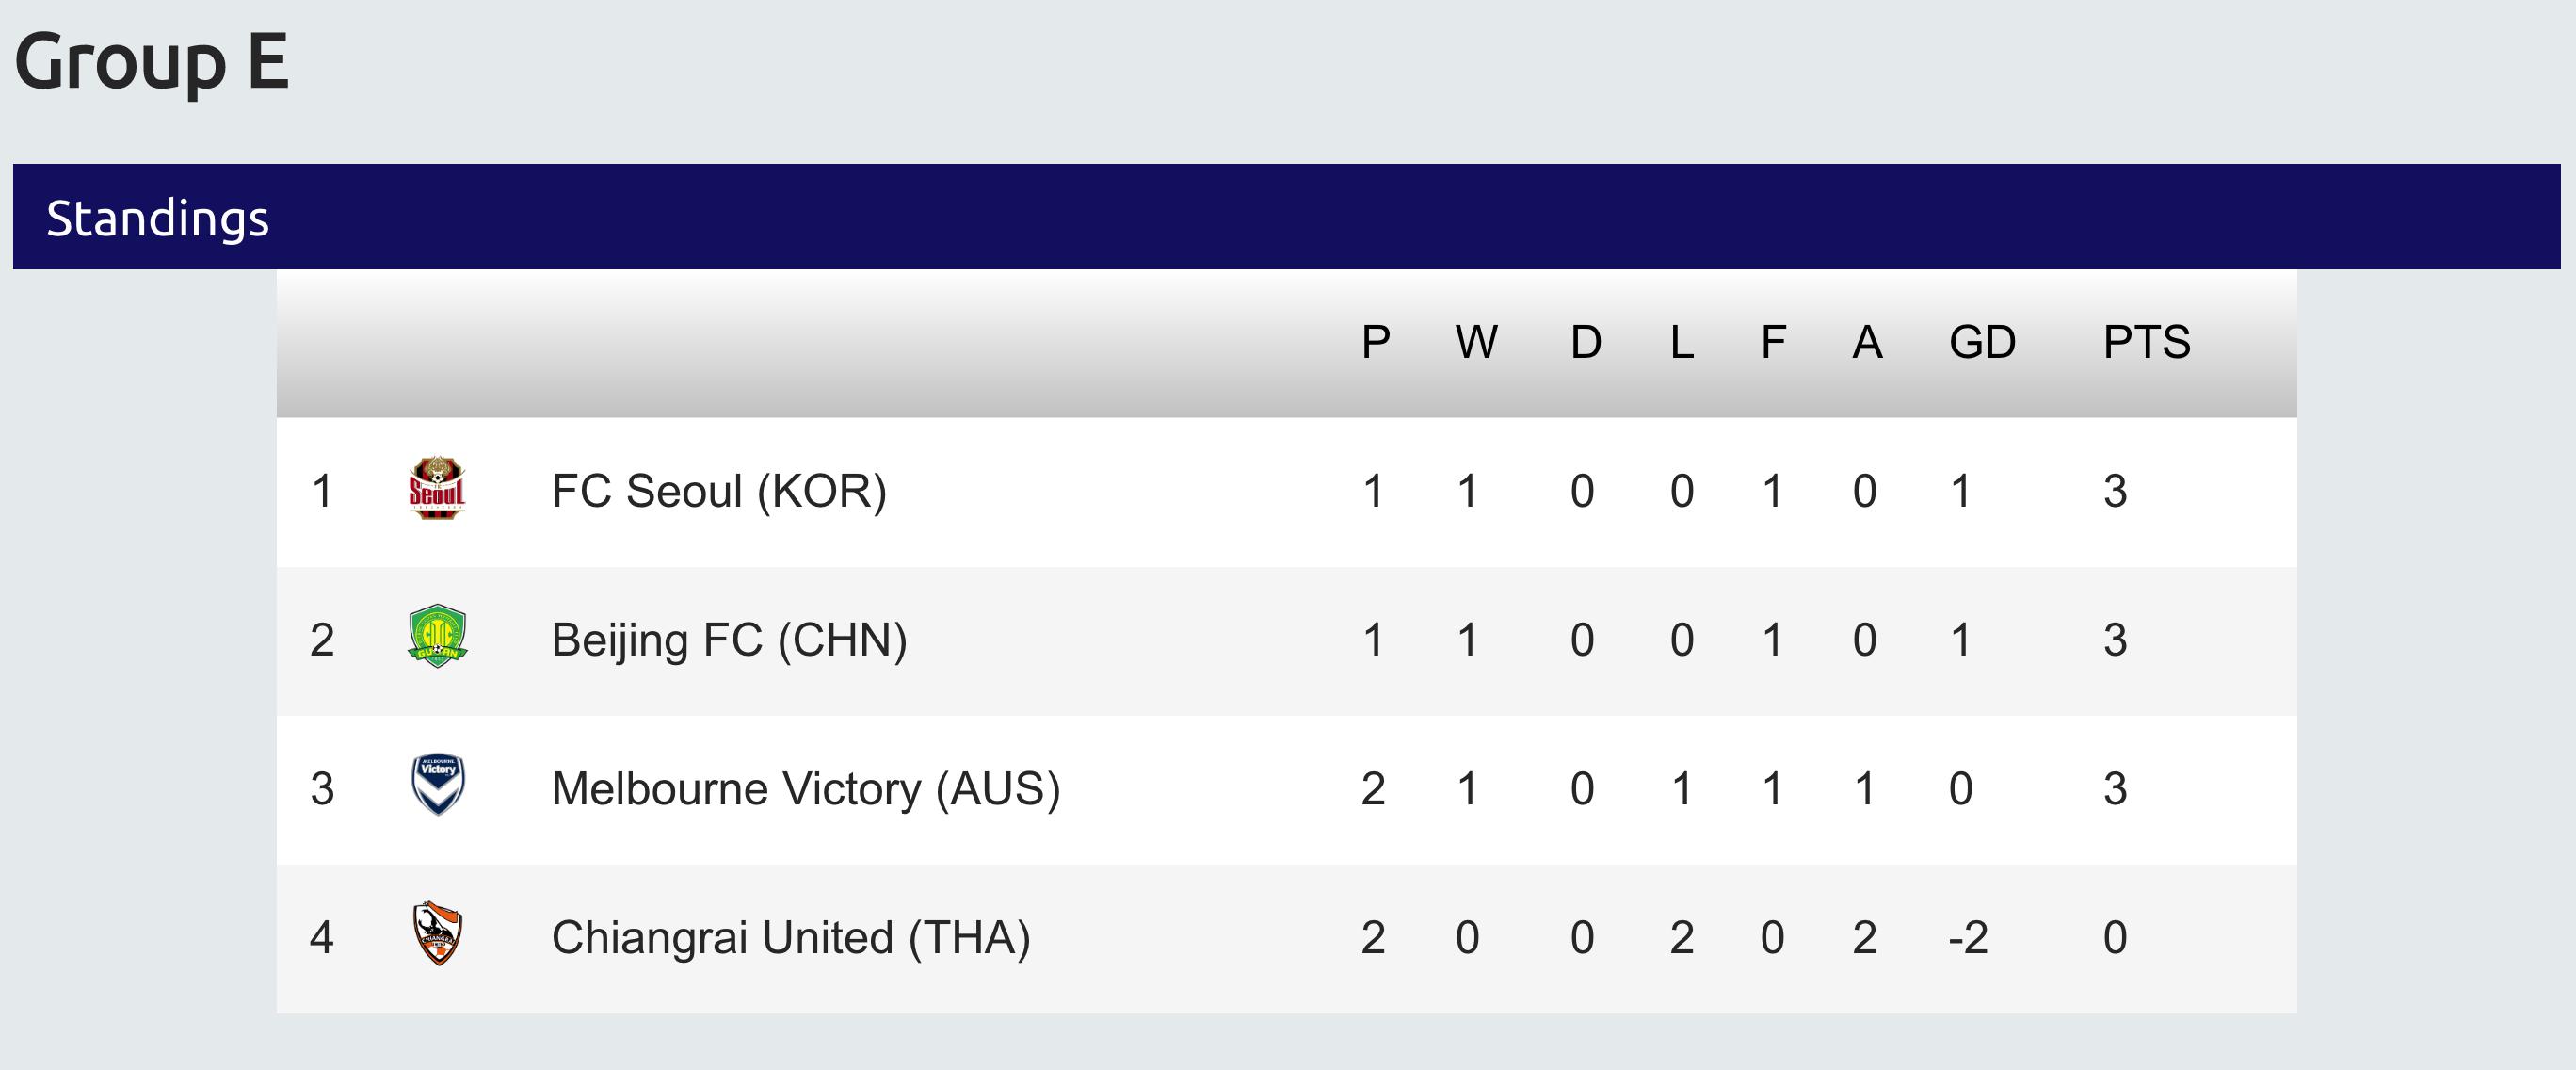Click Chiangrai United's -2 goal difference

[x=1967, y=938]
